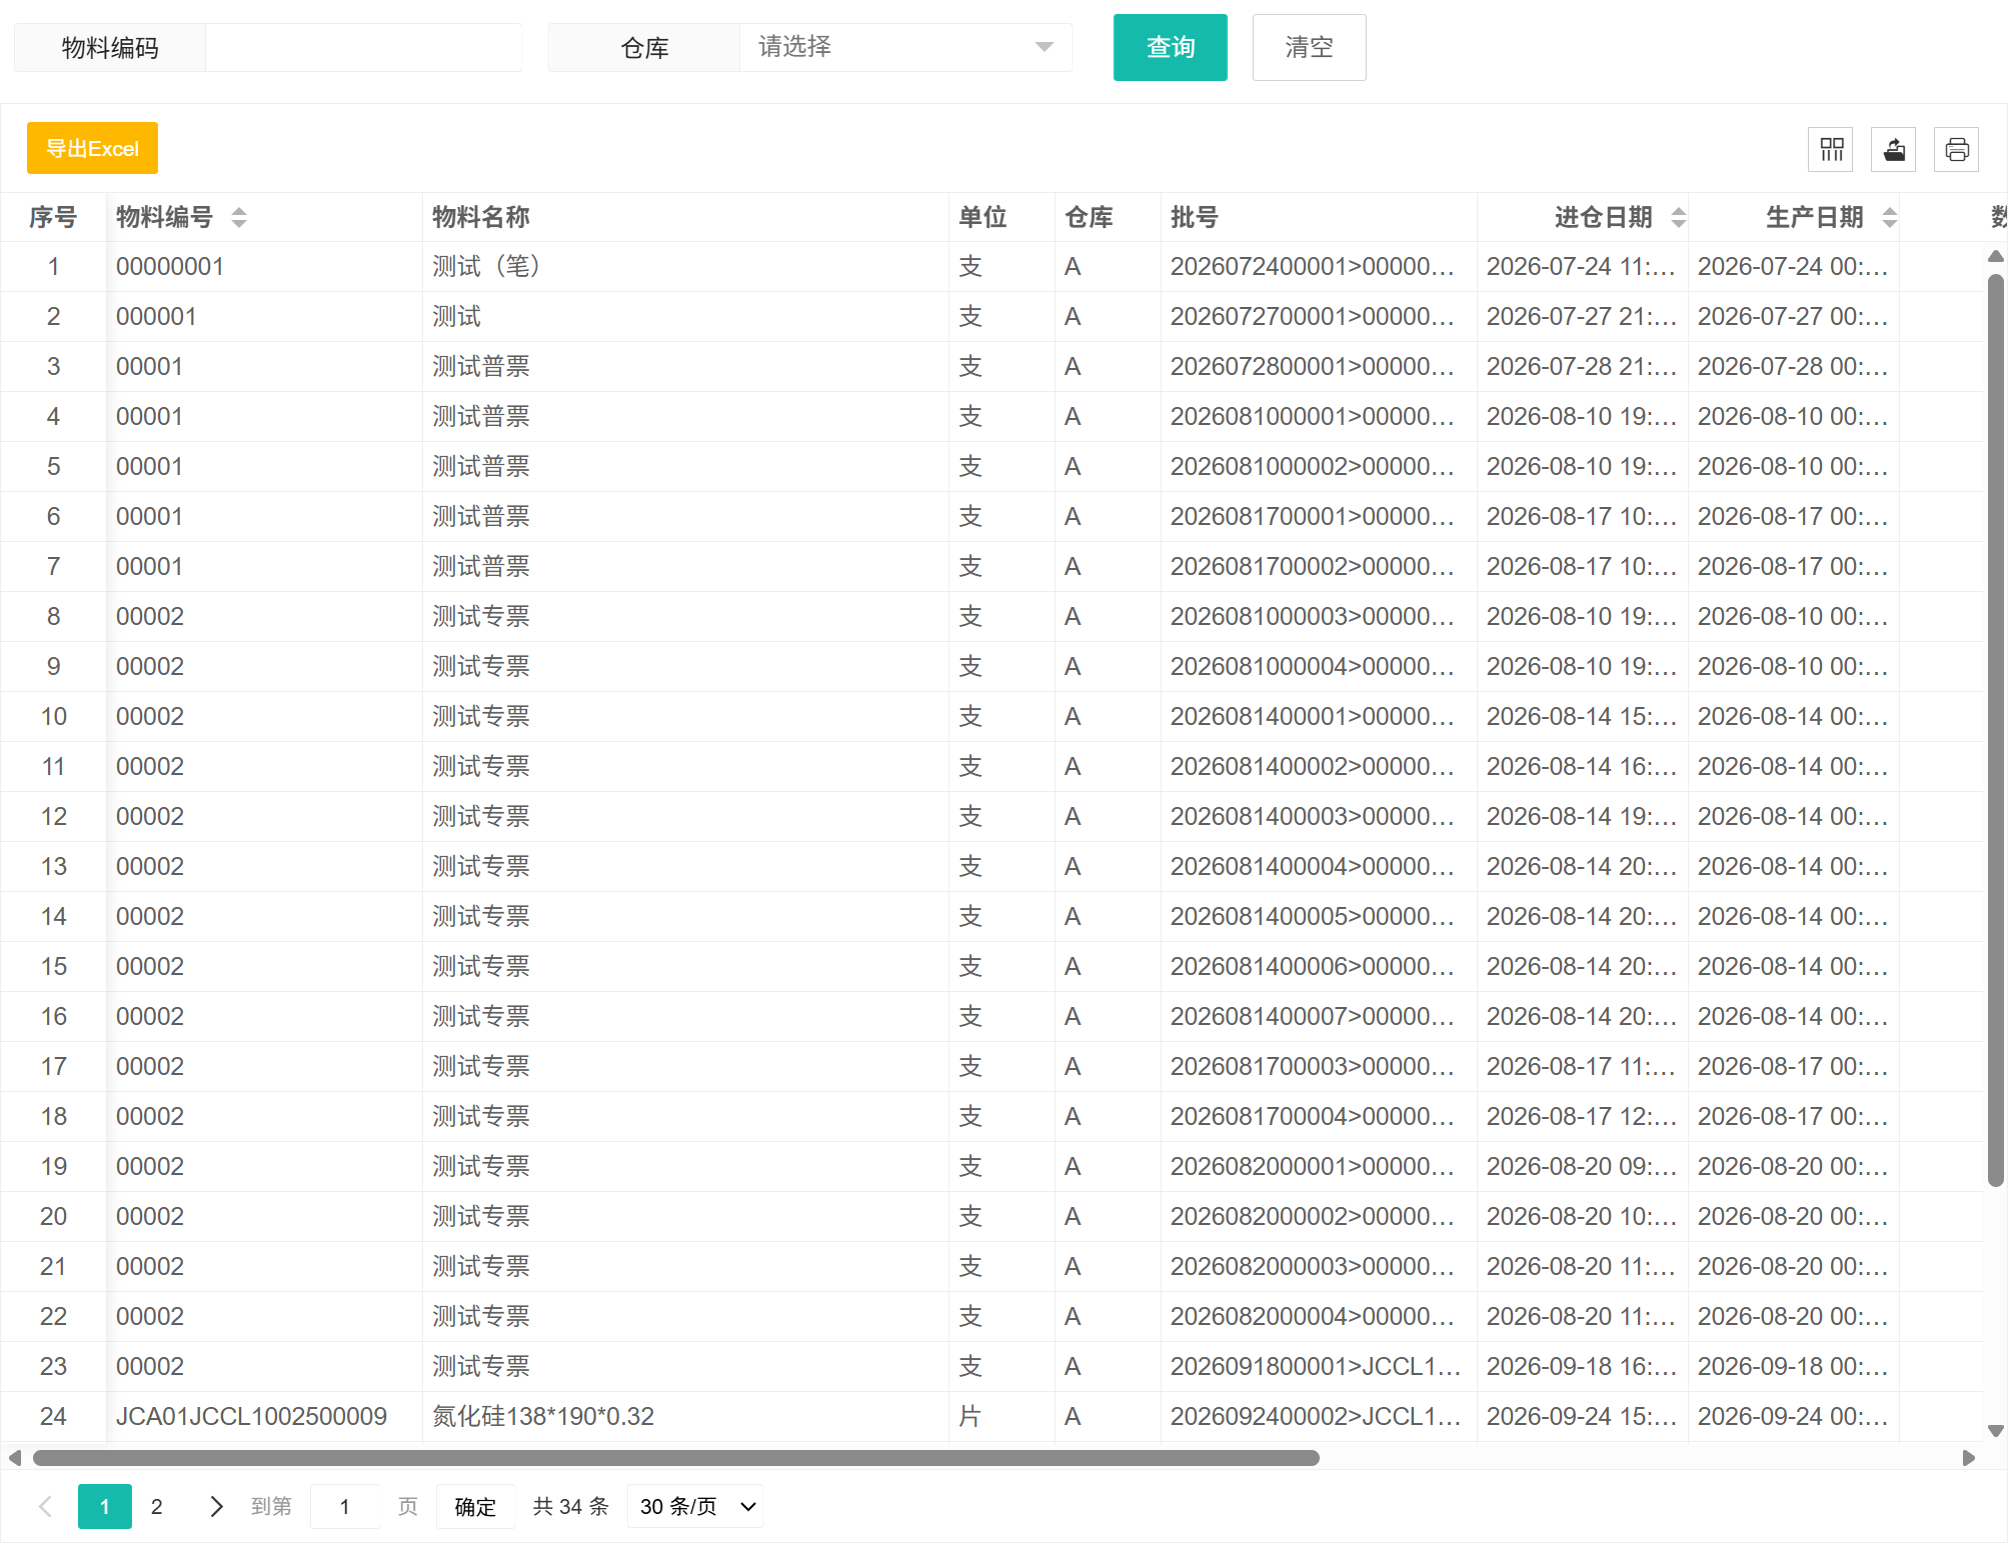Click the print table icon

1957,150
